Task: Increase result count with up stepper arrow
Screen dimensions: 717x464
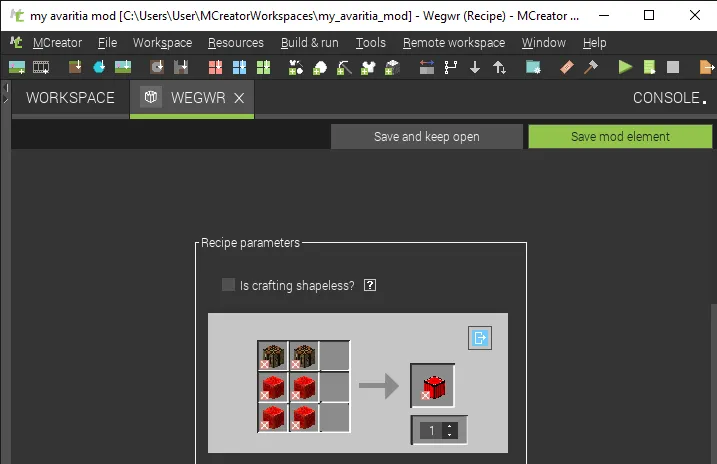Action: (x=449, y=426)
